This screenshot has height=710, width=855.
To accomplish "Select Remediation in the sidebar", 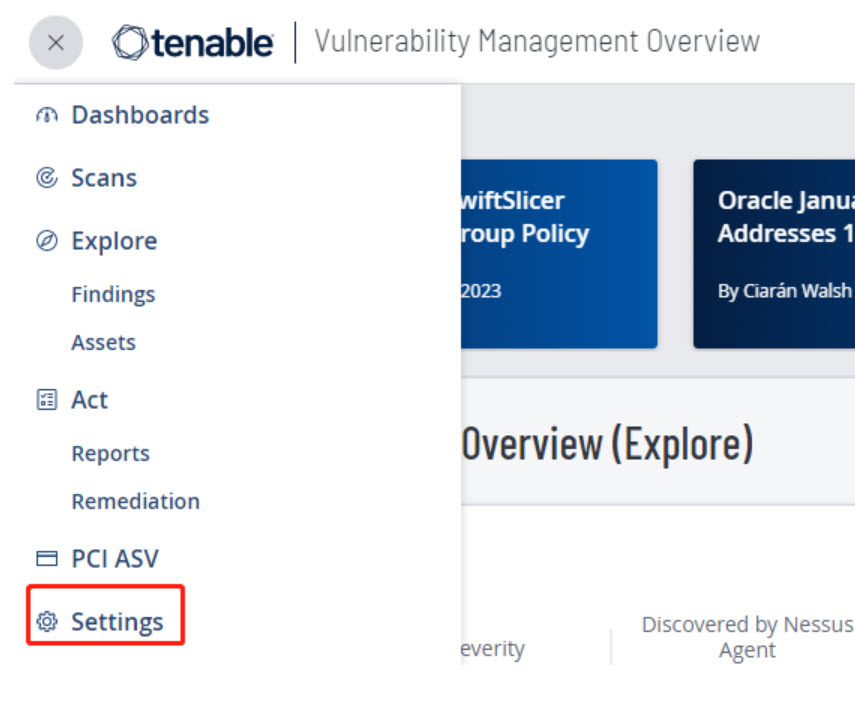I will (x=135, y=501).
